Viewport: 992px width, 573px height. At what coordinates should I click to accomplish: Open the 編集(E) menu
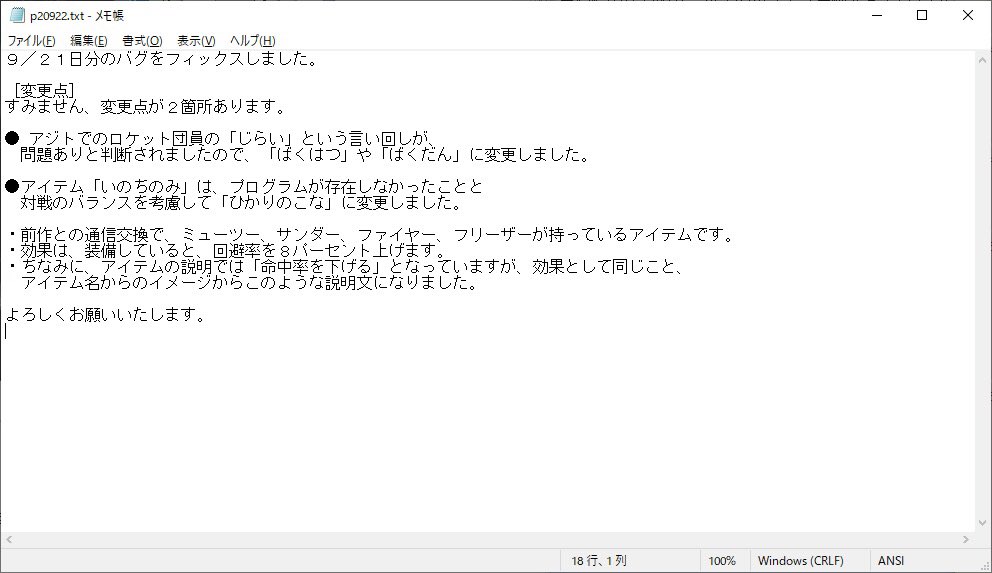coord(88,40)
